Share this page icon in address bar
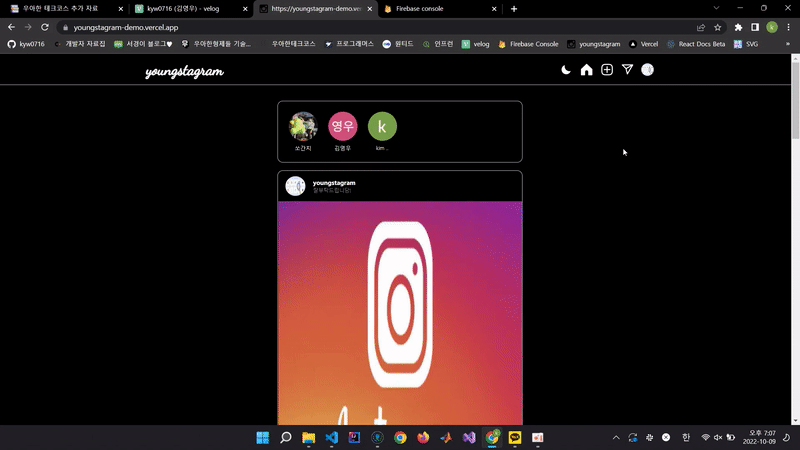Screen dimensions: 800x450 tap(701, 28)
